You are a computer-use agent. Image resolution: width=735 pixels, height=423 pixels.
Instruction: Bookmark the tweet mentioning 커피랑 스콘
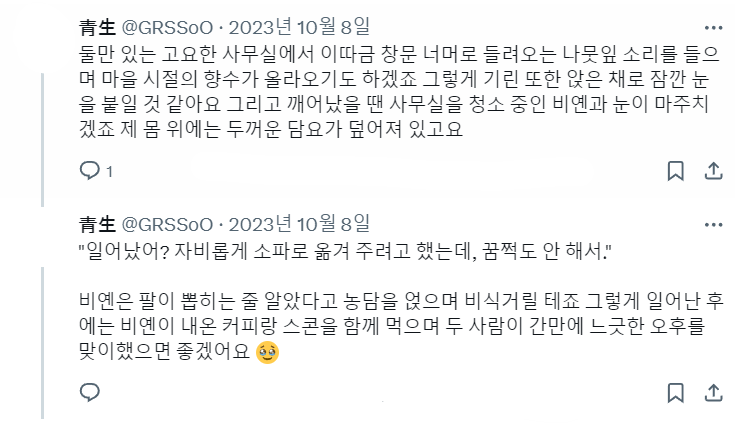coord(675,393)
